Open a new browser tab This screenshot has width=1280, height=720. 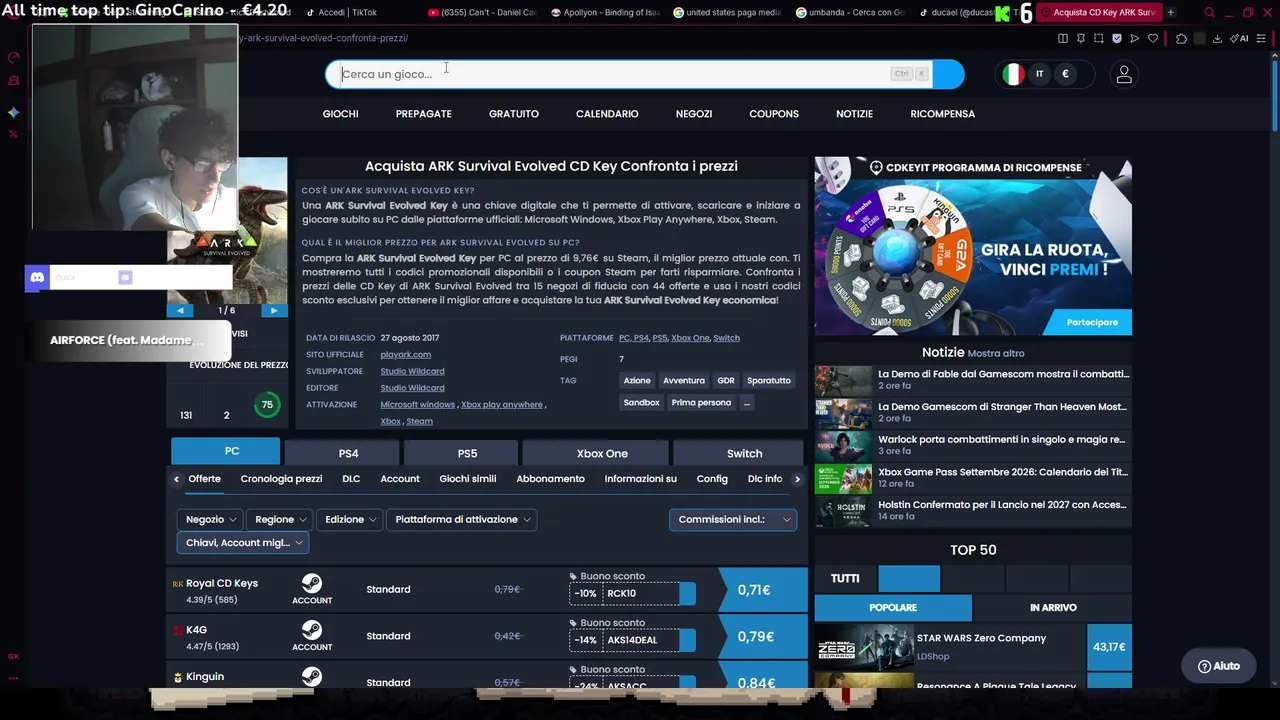click(1171, 12)
